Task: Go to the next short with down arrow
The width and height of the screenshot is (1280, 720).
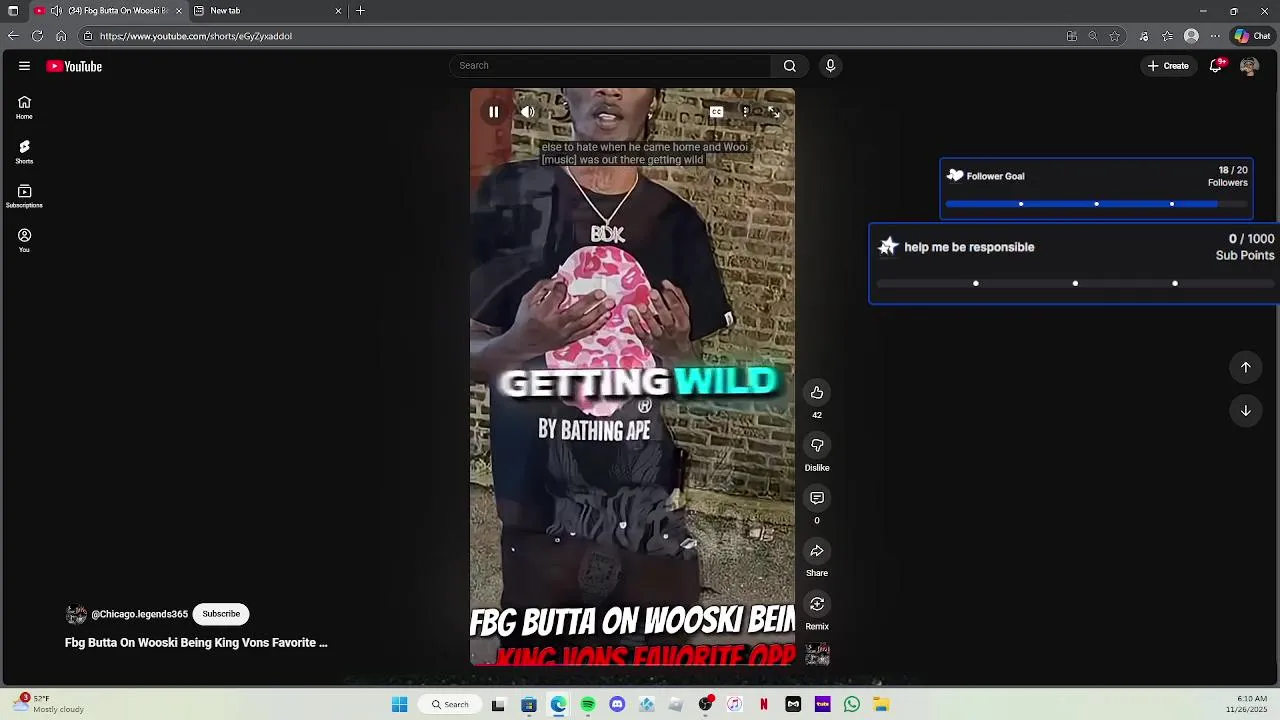Action: [x=1246, y=411]
